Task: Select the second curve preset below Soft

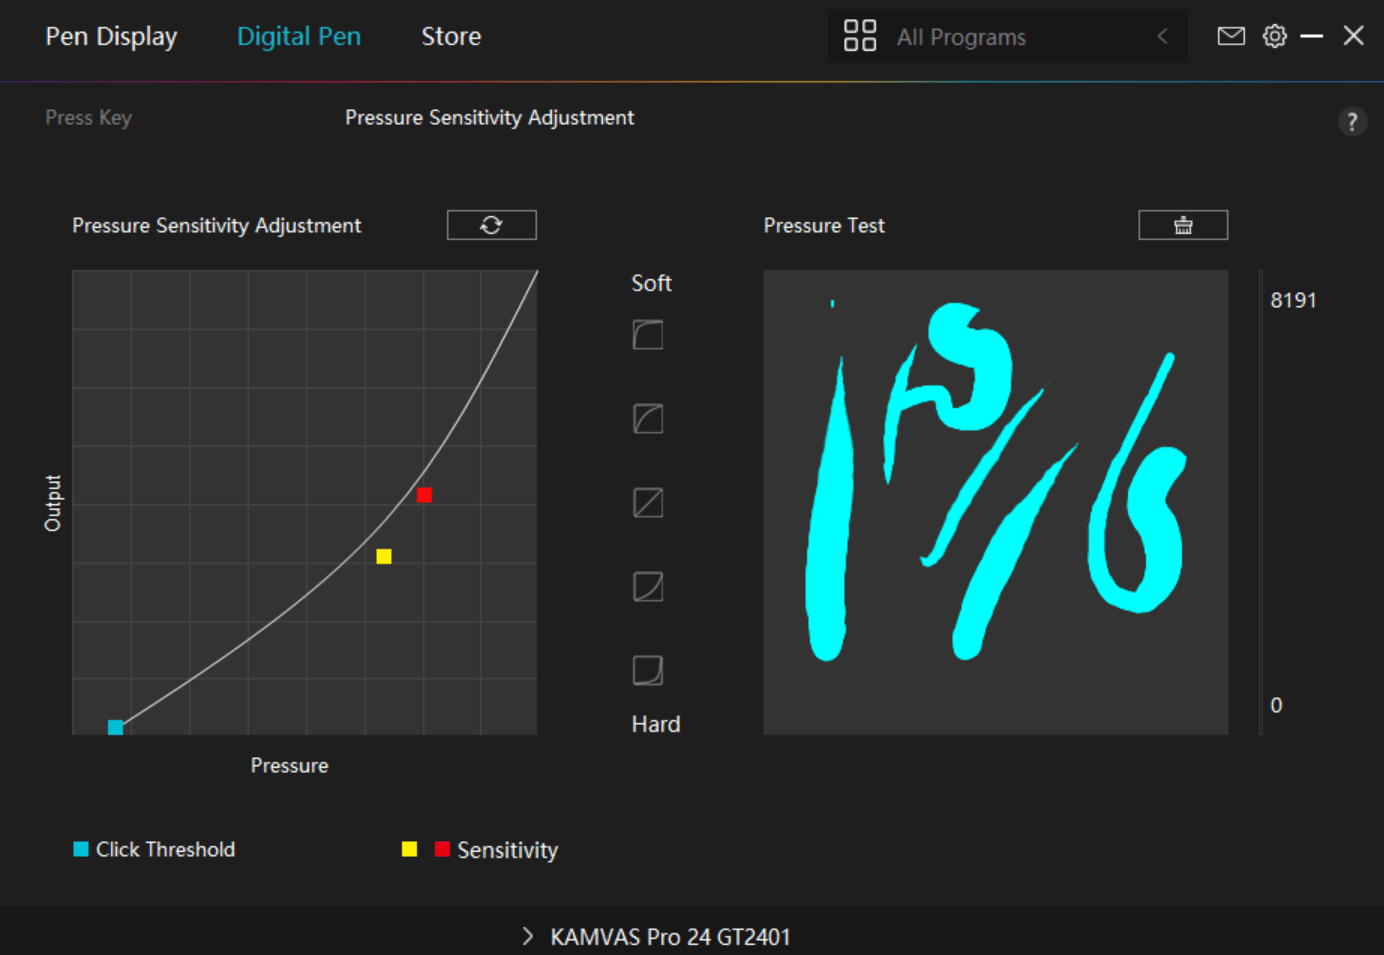Action: (x=647, y=418)
